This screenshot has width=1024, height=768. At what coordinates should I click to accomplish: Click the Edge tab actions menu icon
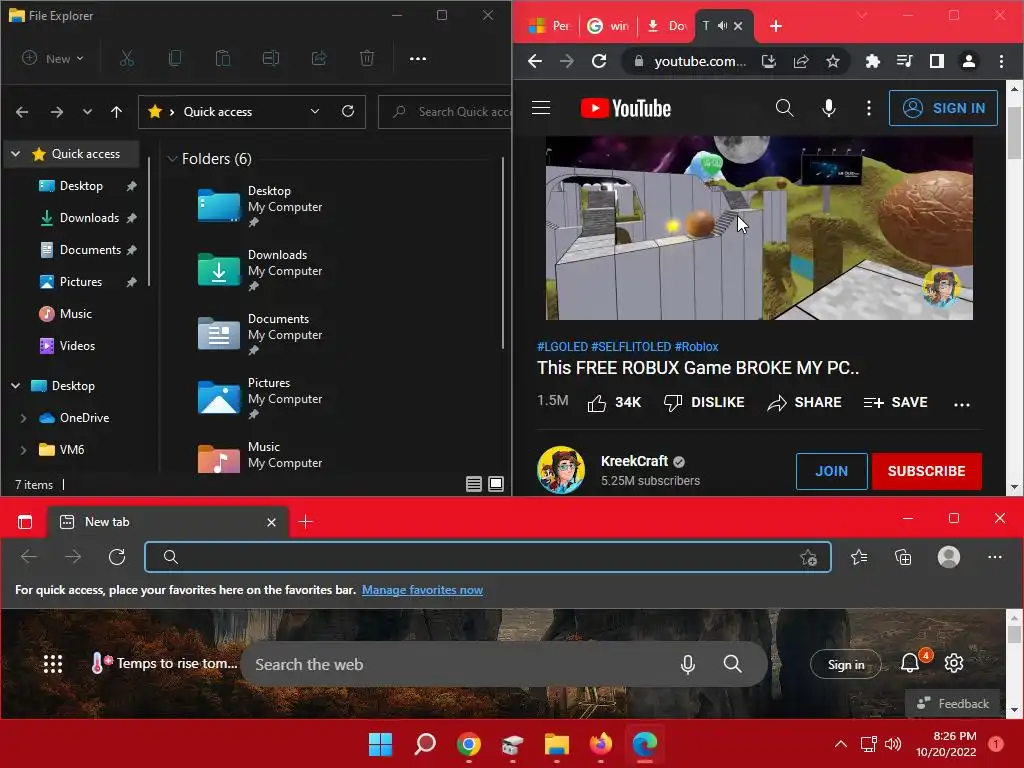click(25, 522)
